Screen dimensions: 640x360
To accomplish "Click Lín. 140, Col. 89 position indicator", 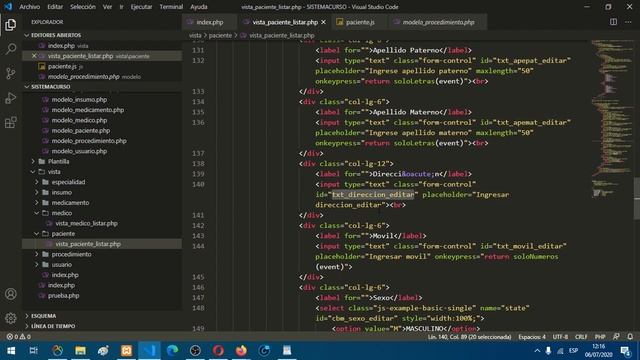I will pos(469,337).
